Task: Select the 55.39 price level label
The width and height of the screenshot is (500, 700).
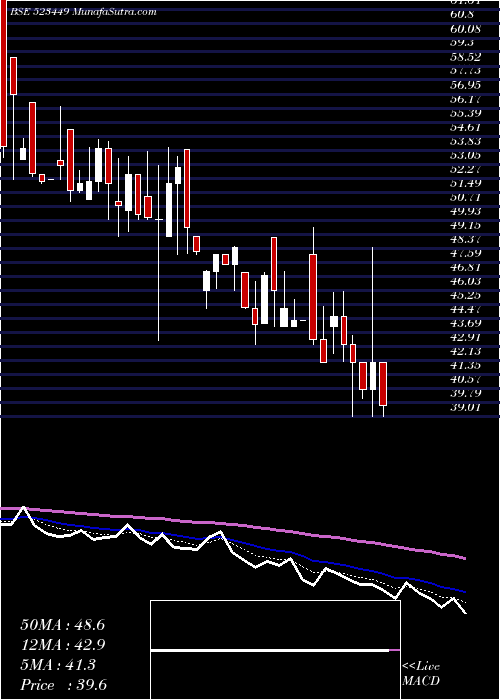Action: 466,113
